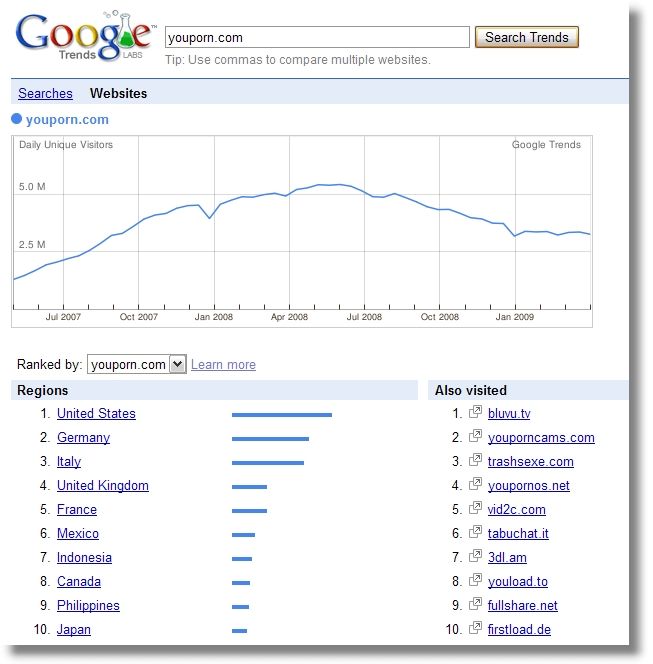This screenshot has width=653, height=664.
Task: Click external link icon next to 3dl.am
Action: click(x=475, y=556)
